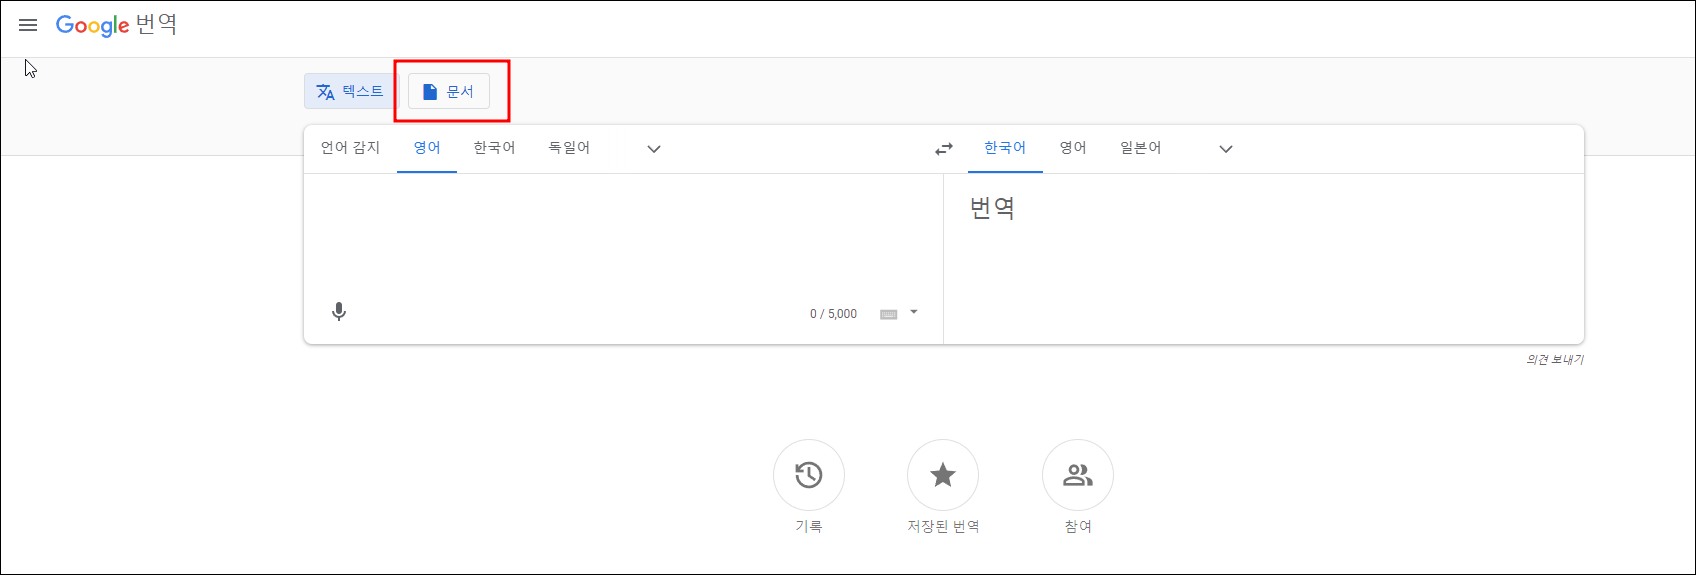The height and width of the screenshot is (575, 1696).
Task: Click the 참여 label text
Action: click(1078, 527)
